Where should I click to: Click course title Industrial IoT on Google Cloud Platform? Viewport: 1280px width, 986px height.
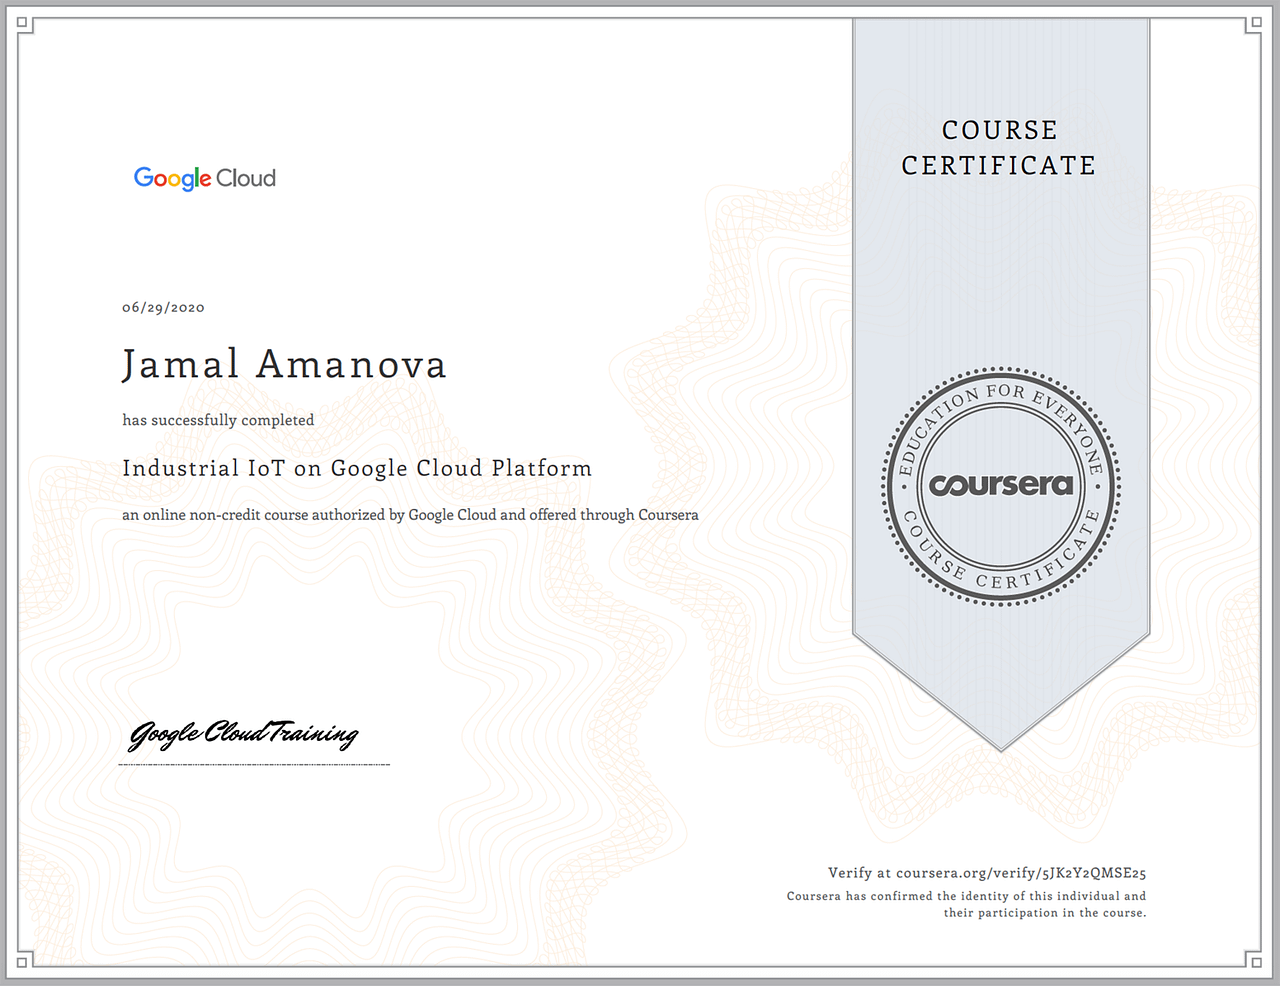(357, 468)
